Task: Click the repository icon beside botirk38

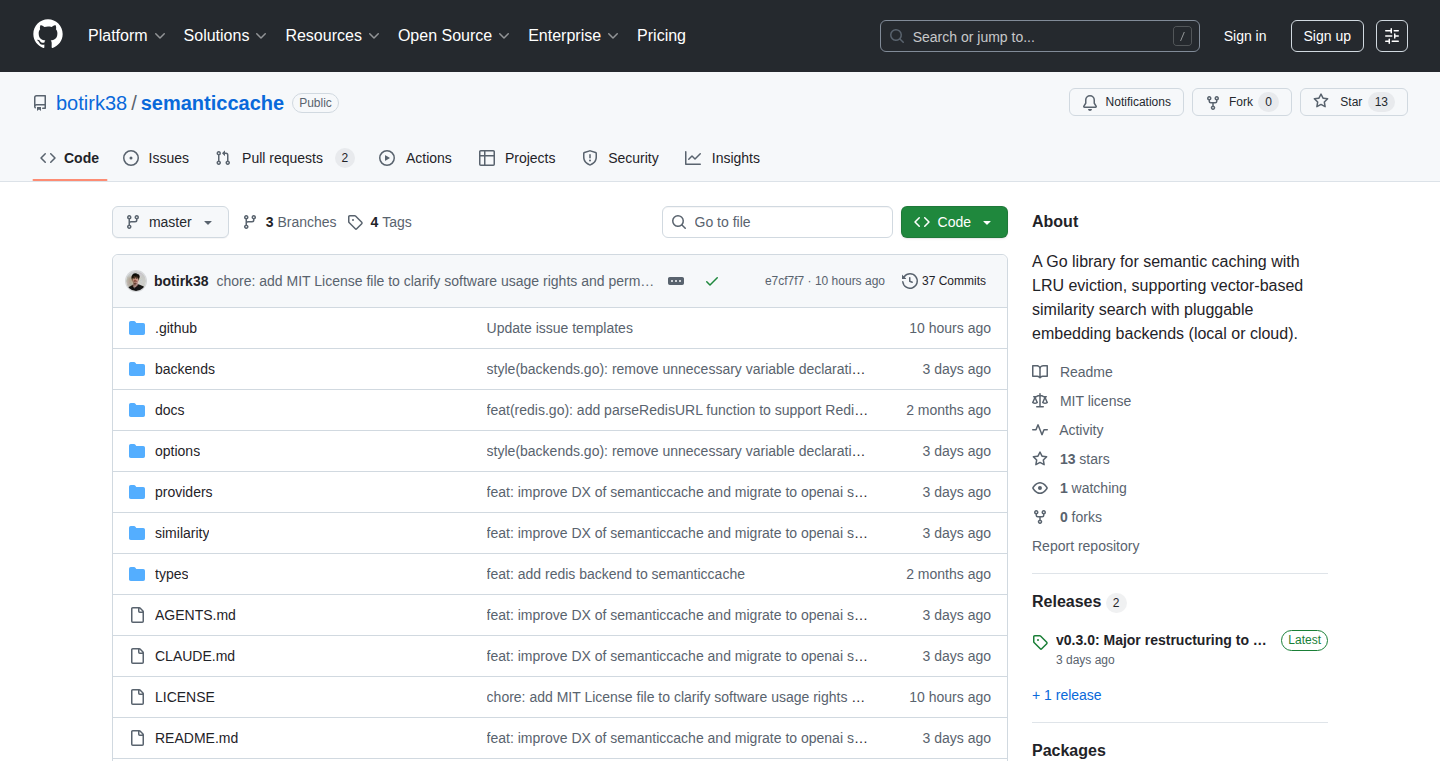Action: [40, 103]
